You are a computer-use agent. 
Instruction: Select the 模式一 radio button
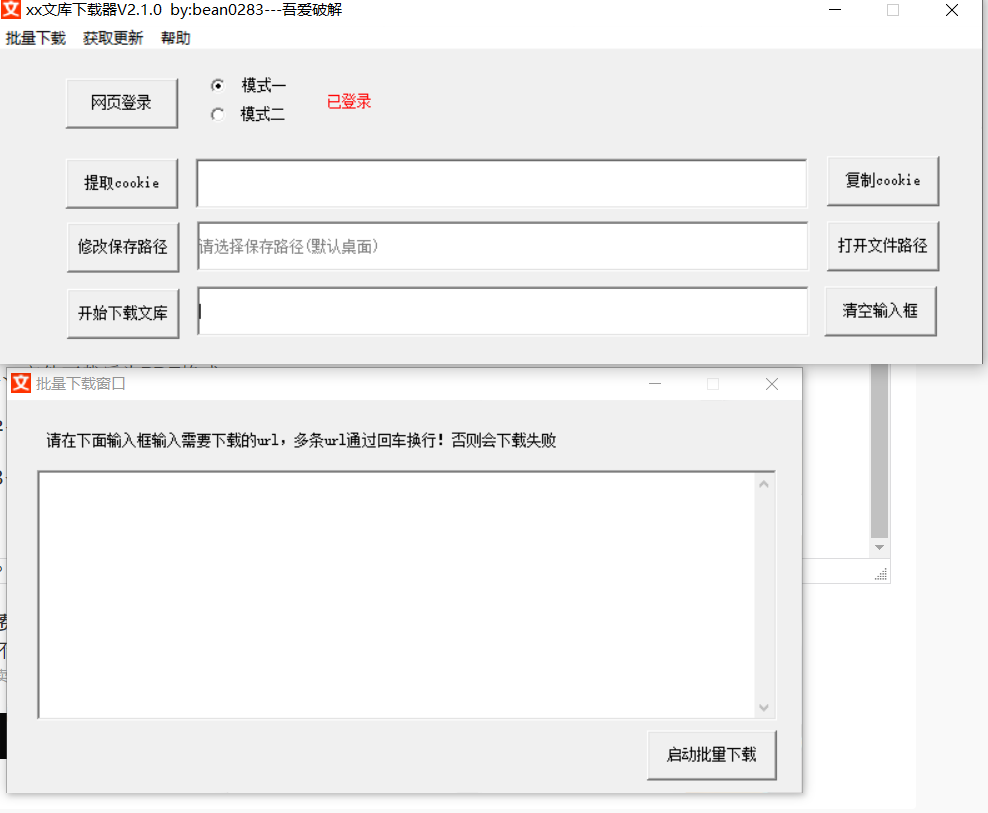click(217, 85)
